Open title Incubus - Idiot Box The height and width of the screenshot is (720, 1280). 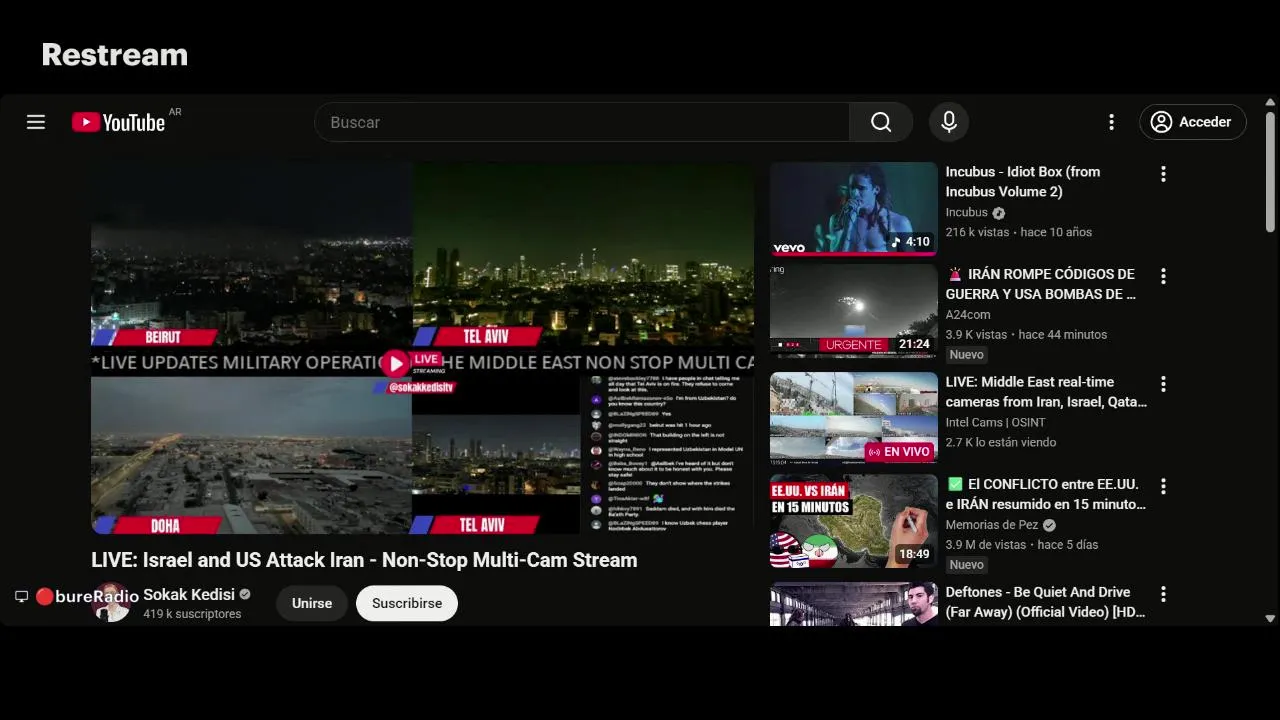coord(1023,182)
